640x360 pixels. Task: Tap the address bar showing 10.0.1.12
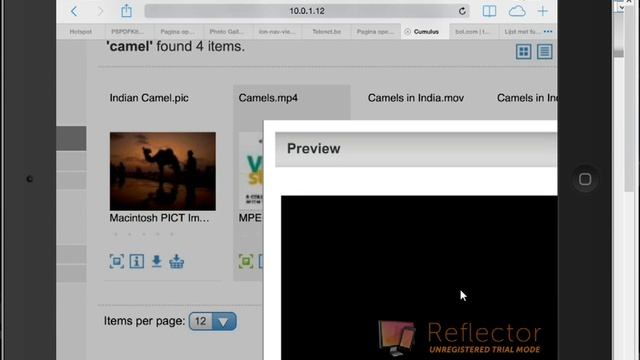coord(307,11)
